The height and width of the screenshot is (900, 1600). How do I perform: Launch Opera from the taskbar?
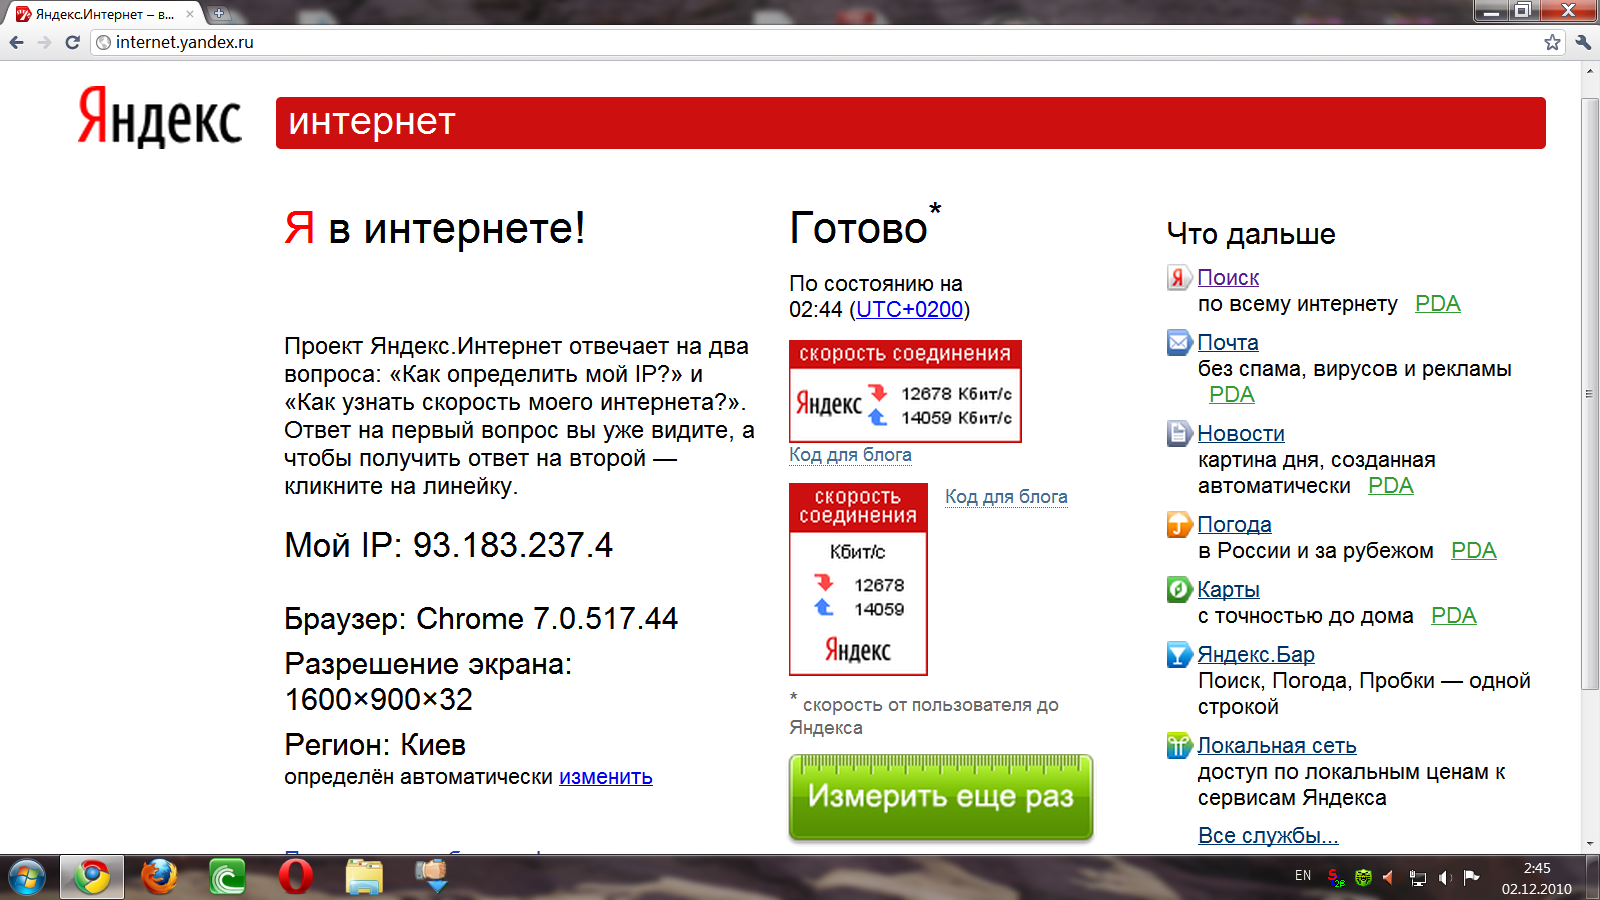pos(295,877)
